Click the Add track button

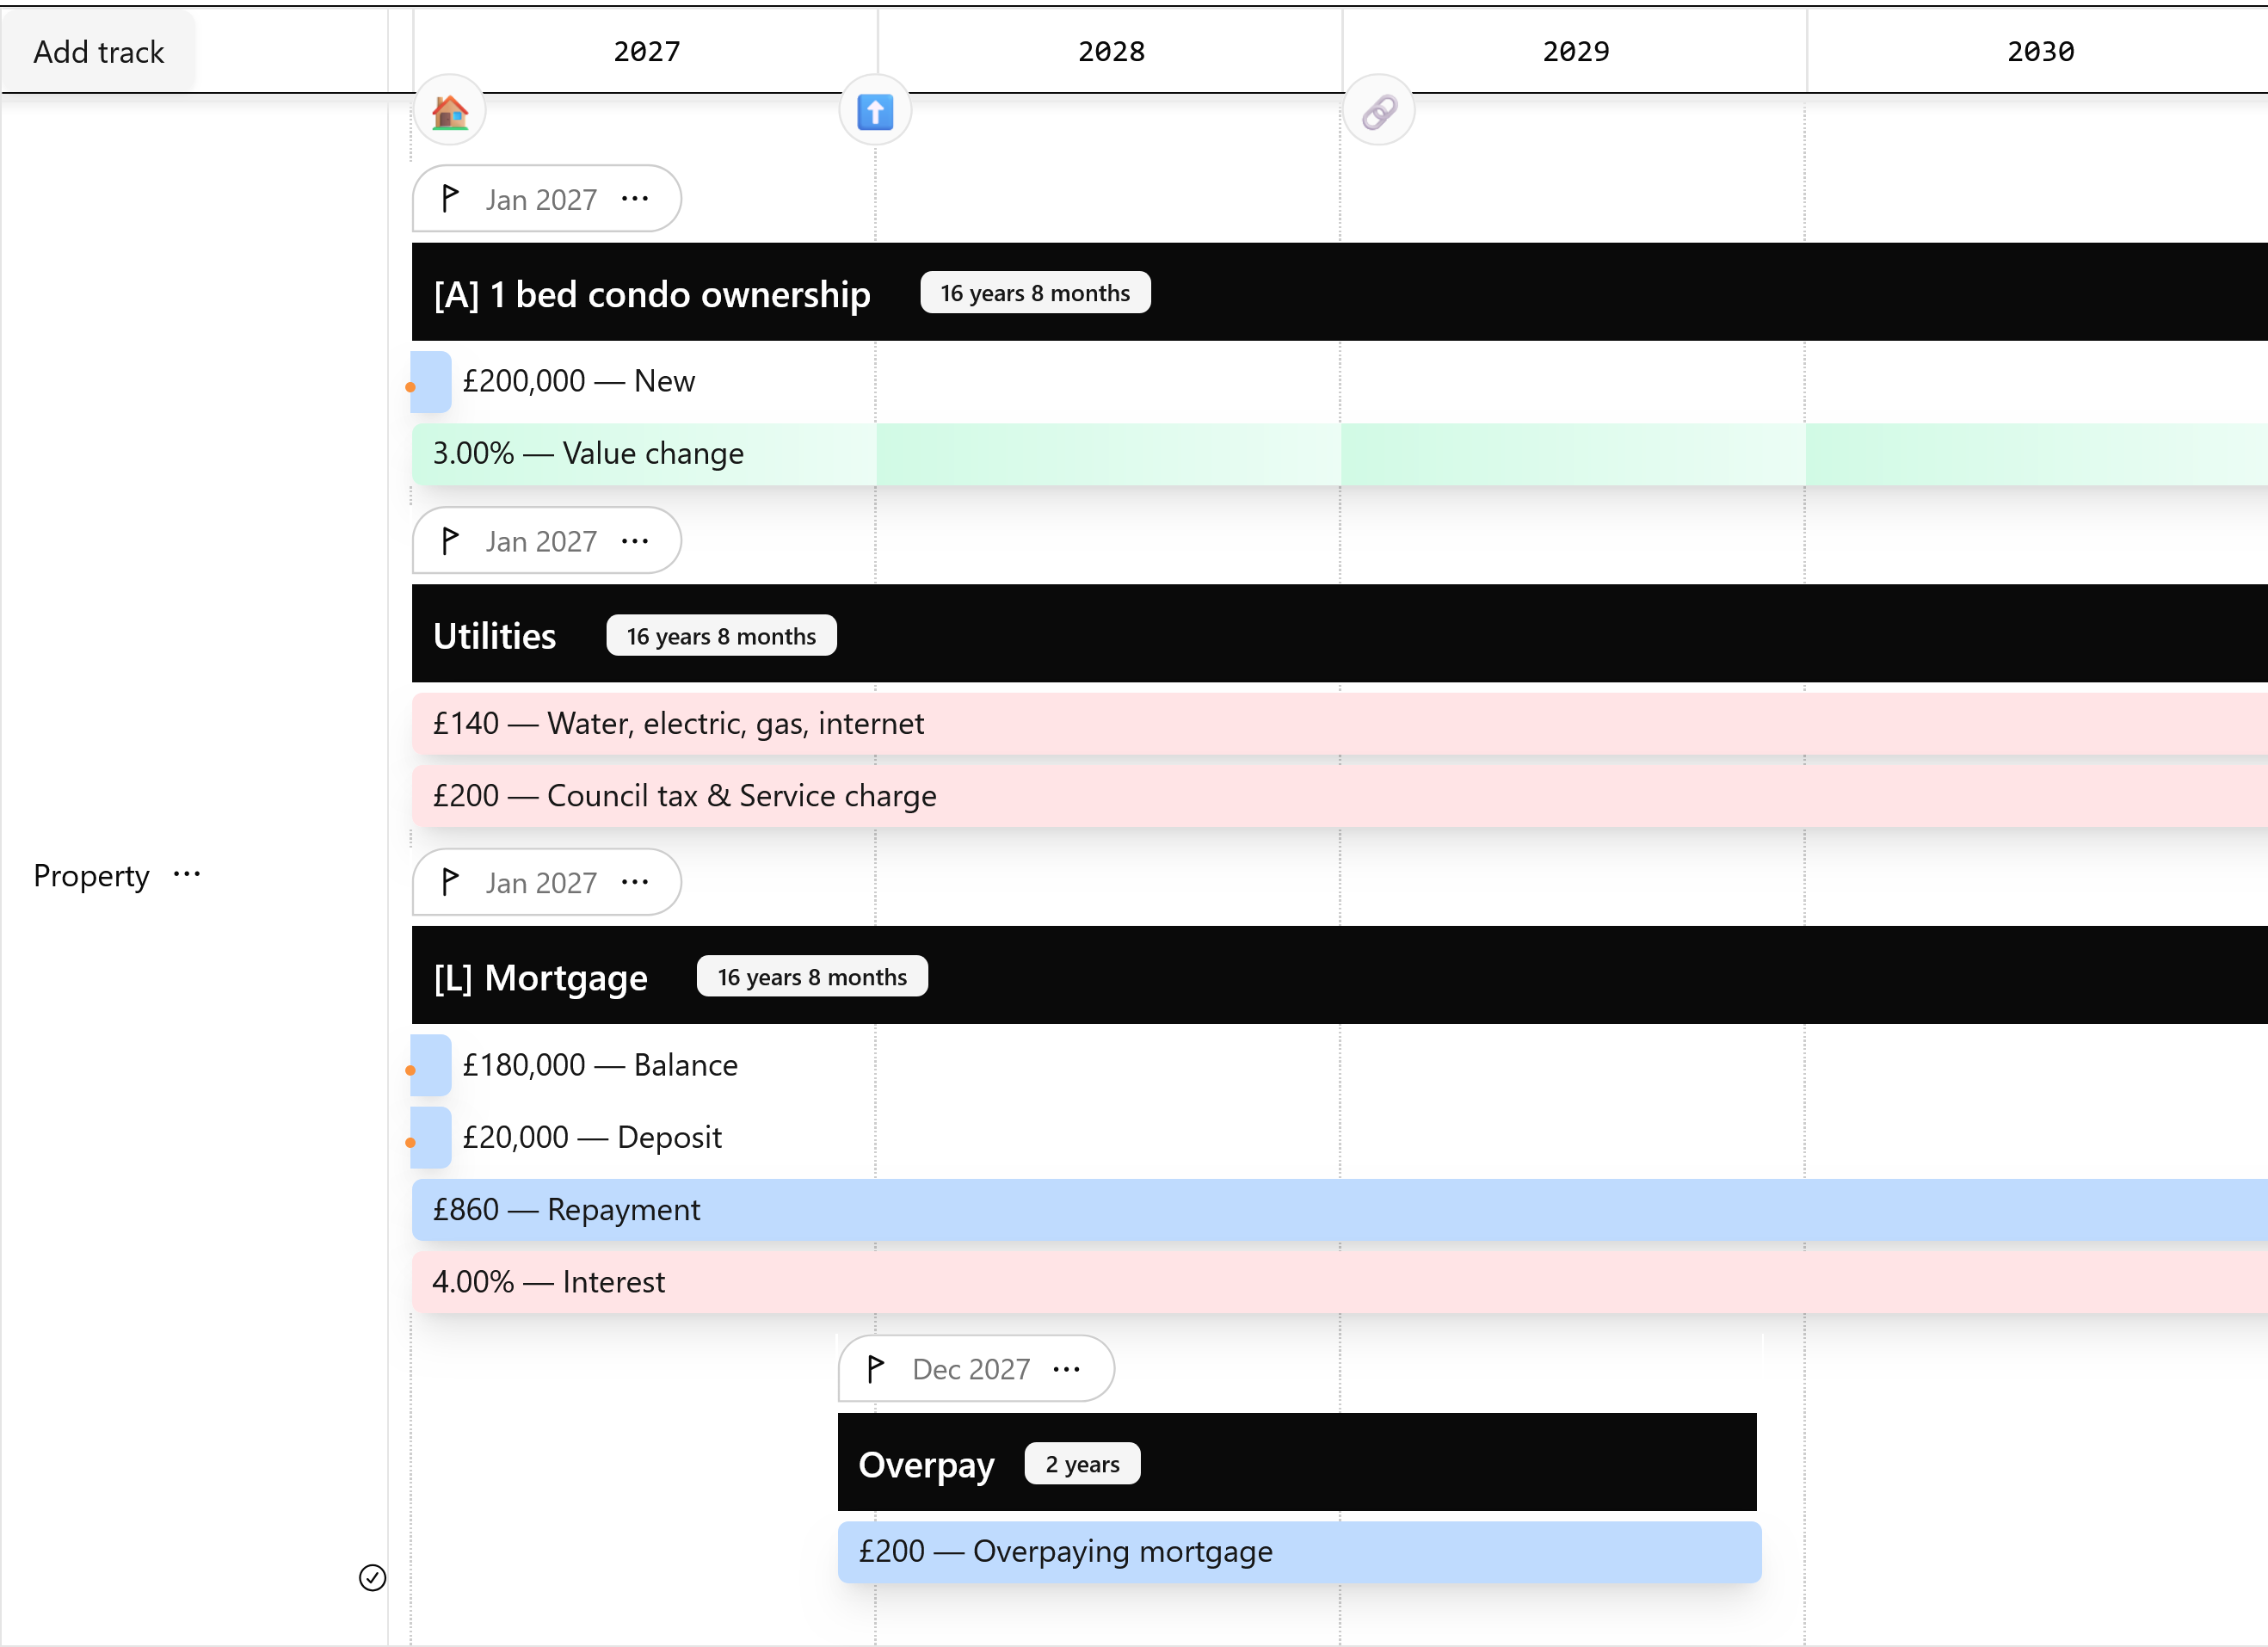98,52
